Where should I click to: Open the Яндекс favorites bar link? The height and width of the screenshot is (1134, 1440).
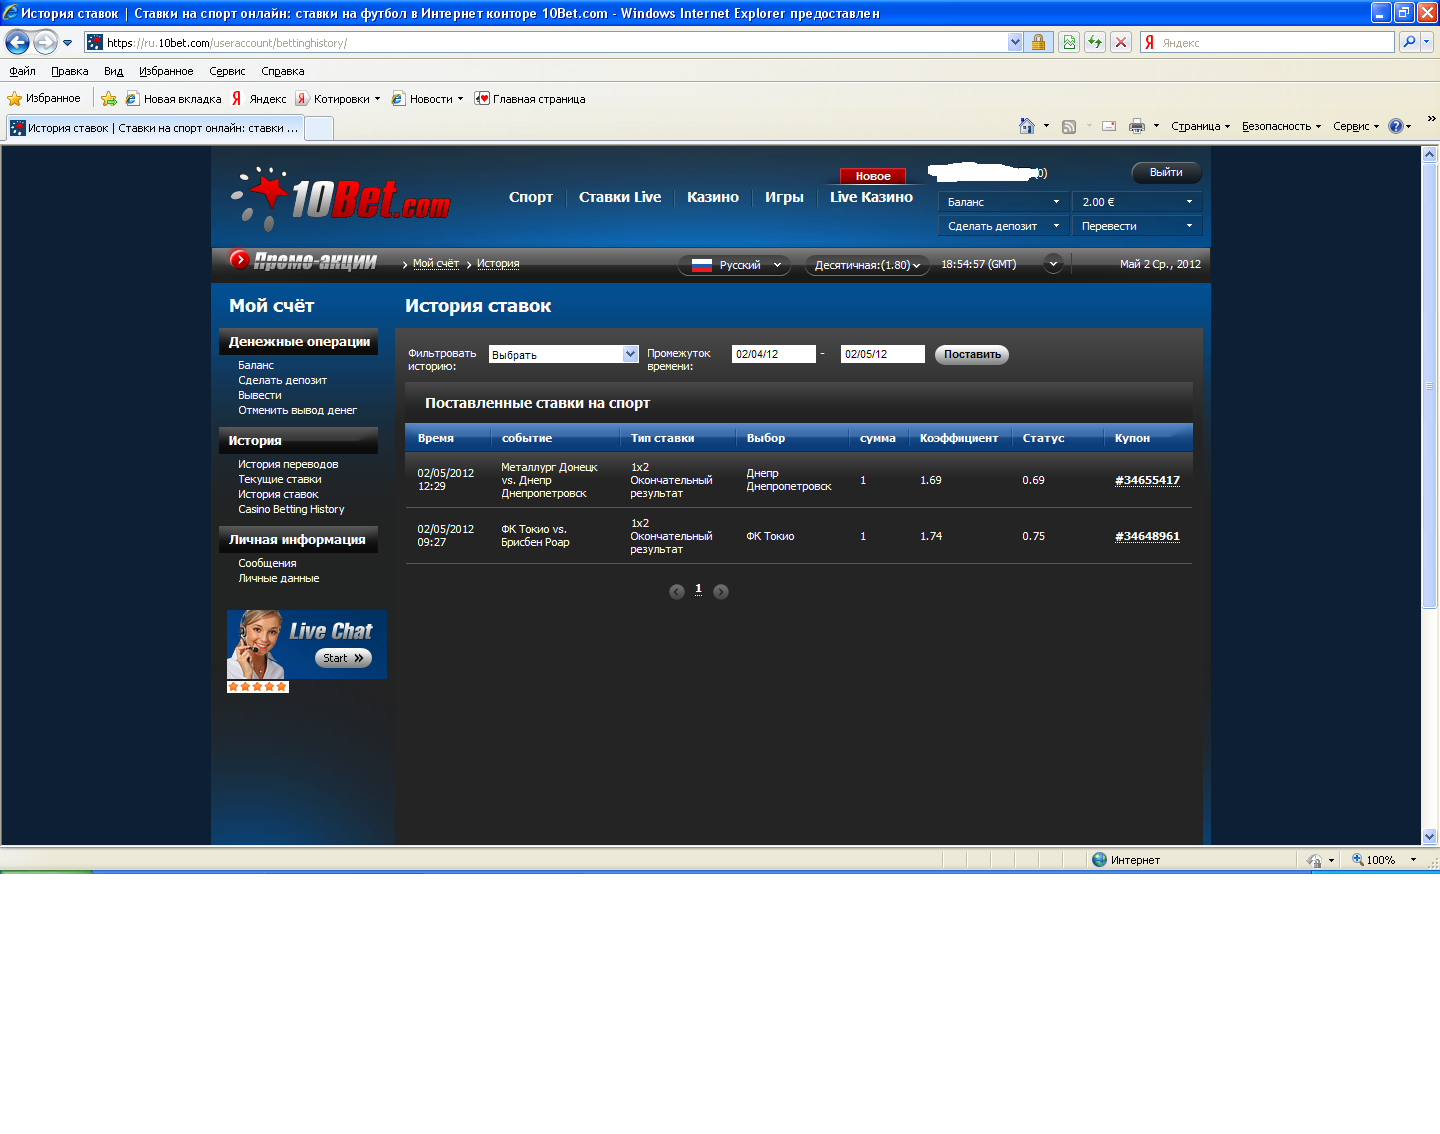pyautogui.click(x=258, y=98)
